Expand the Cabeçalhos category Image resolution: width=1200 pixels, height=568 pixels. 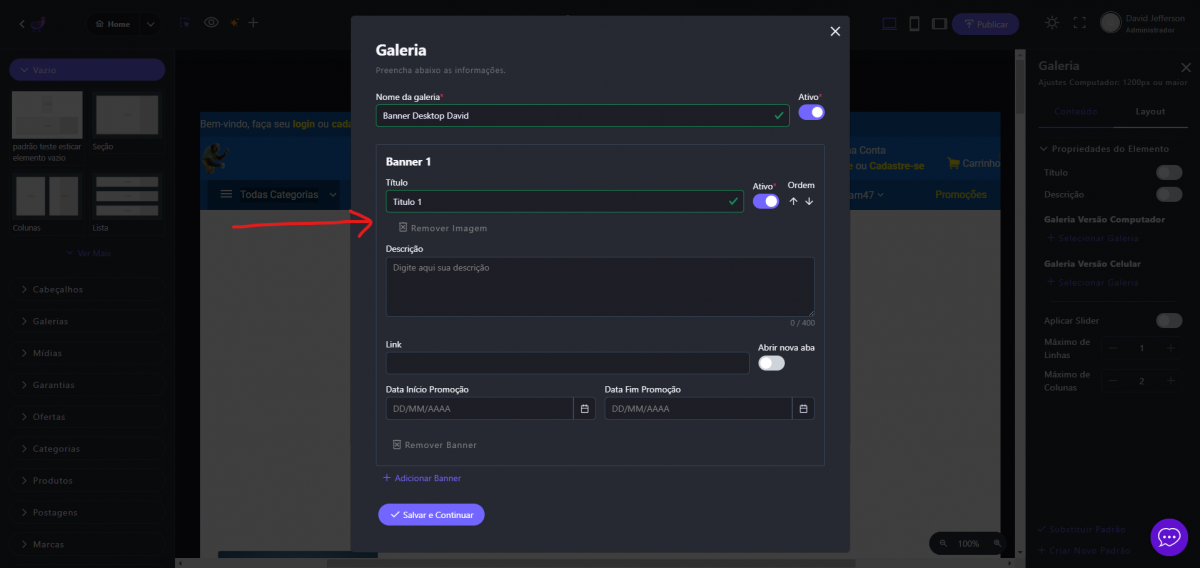click(57, 289)
